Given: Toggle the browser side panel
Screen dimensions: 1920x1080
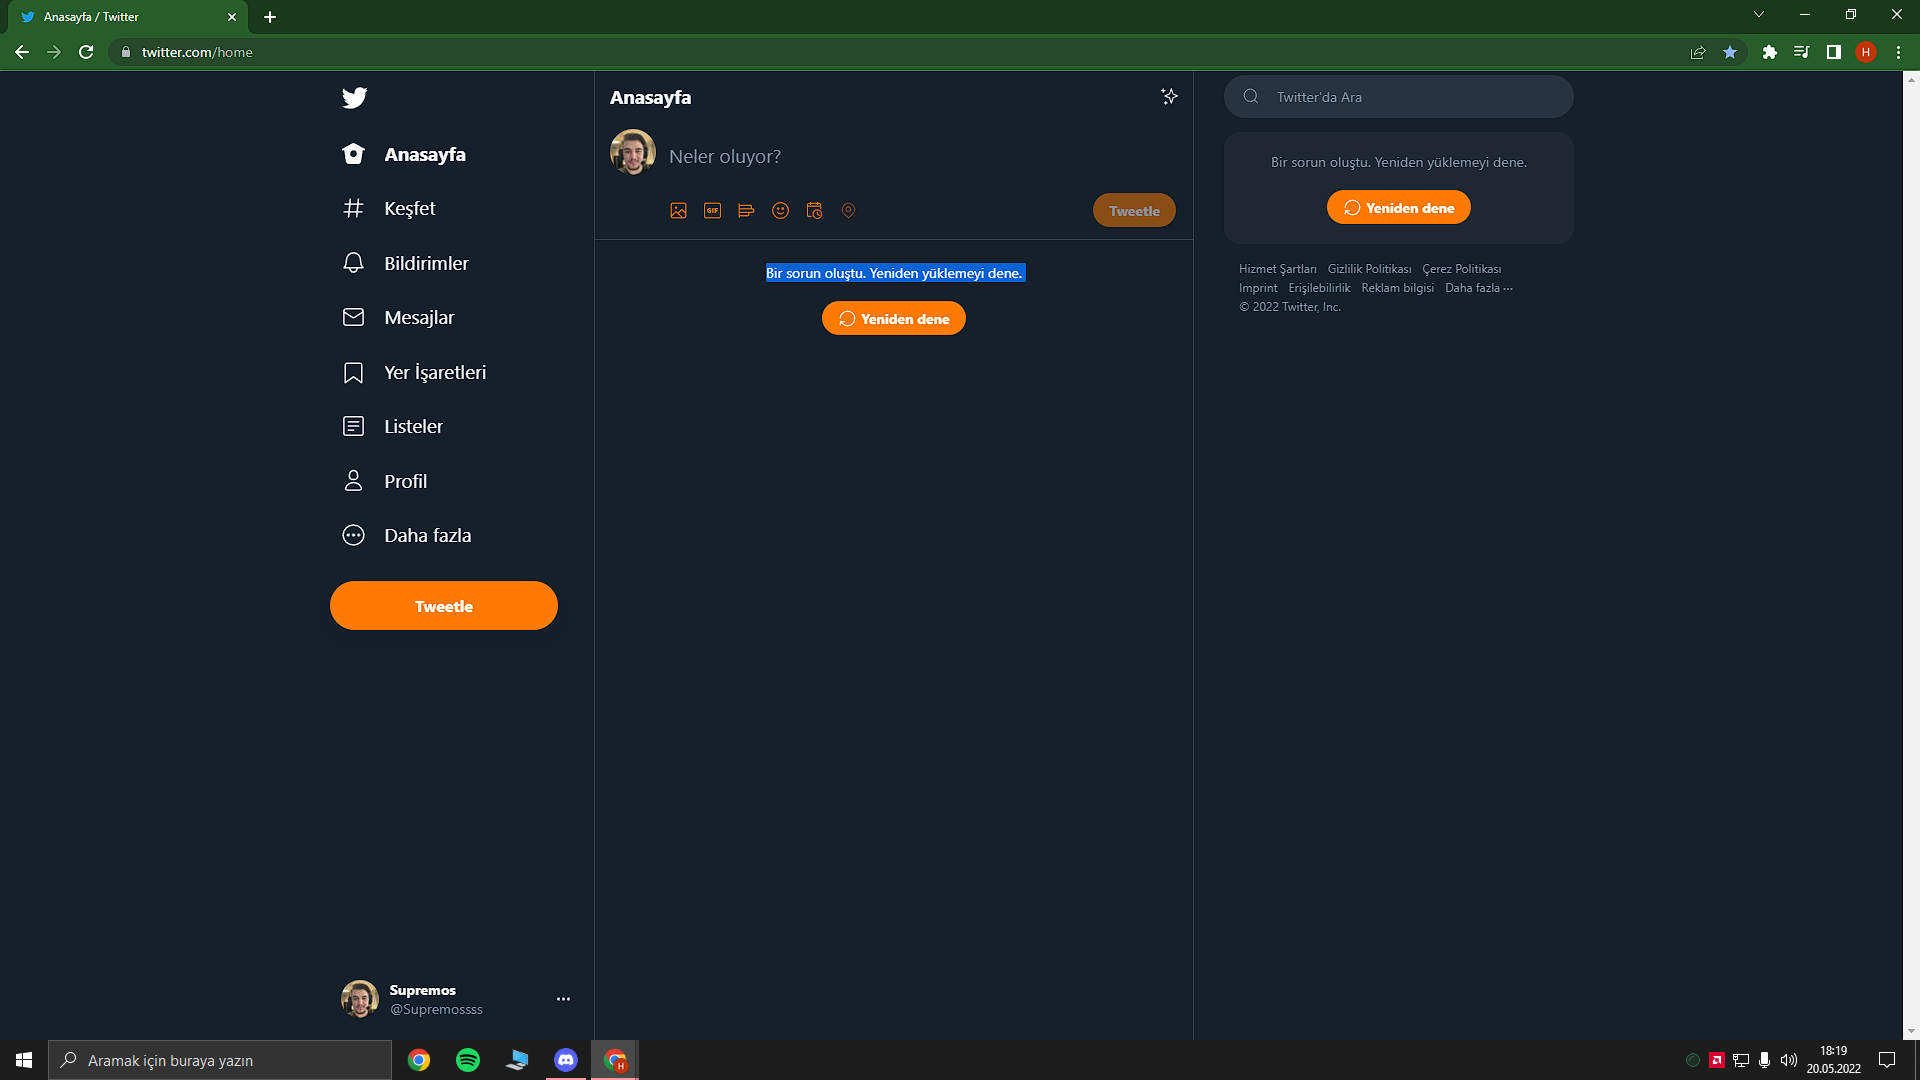Looking at the screenshot, I should click(x=1834, y=52).
